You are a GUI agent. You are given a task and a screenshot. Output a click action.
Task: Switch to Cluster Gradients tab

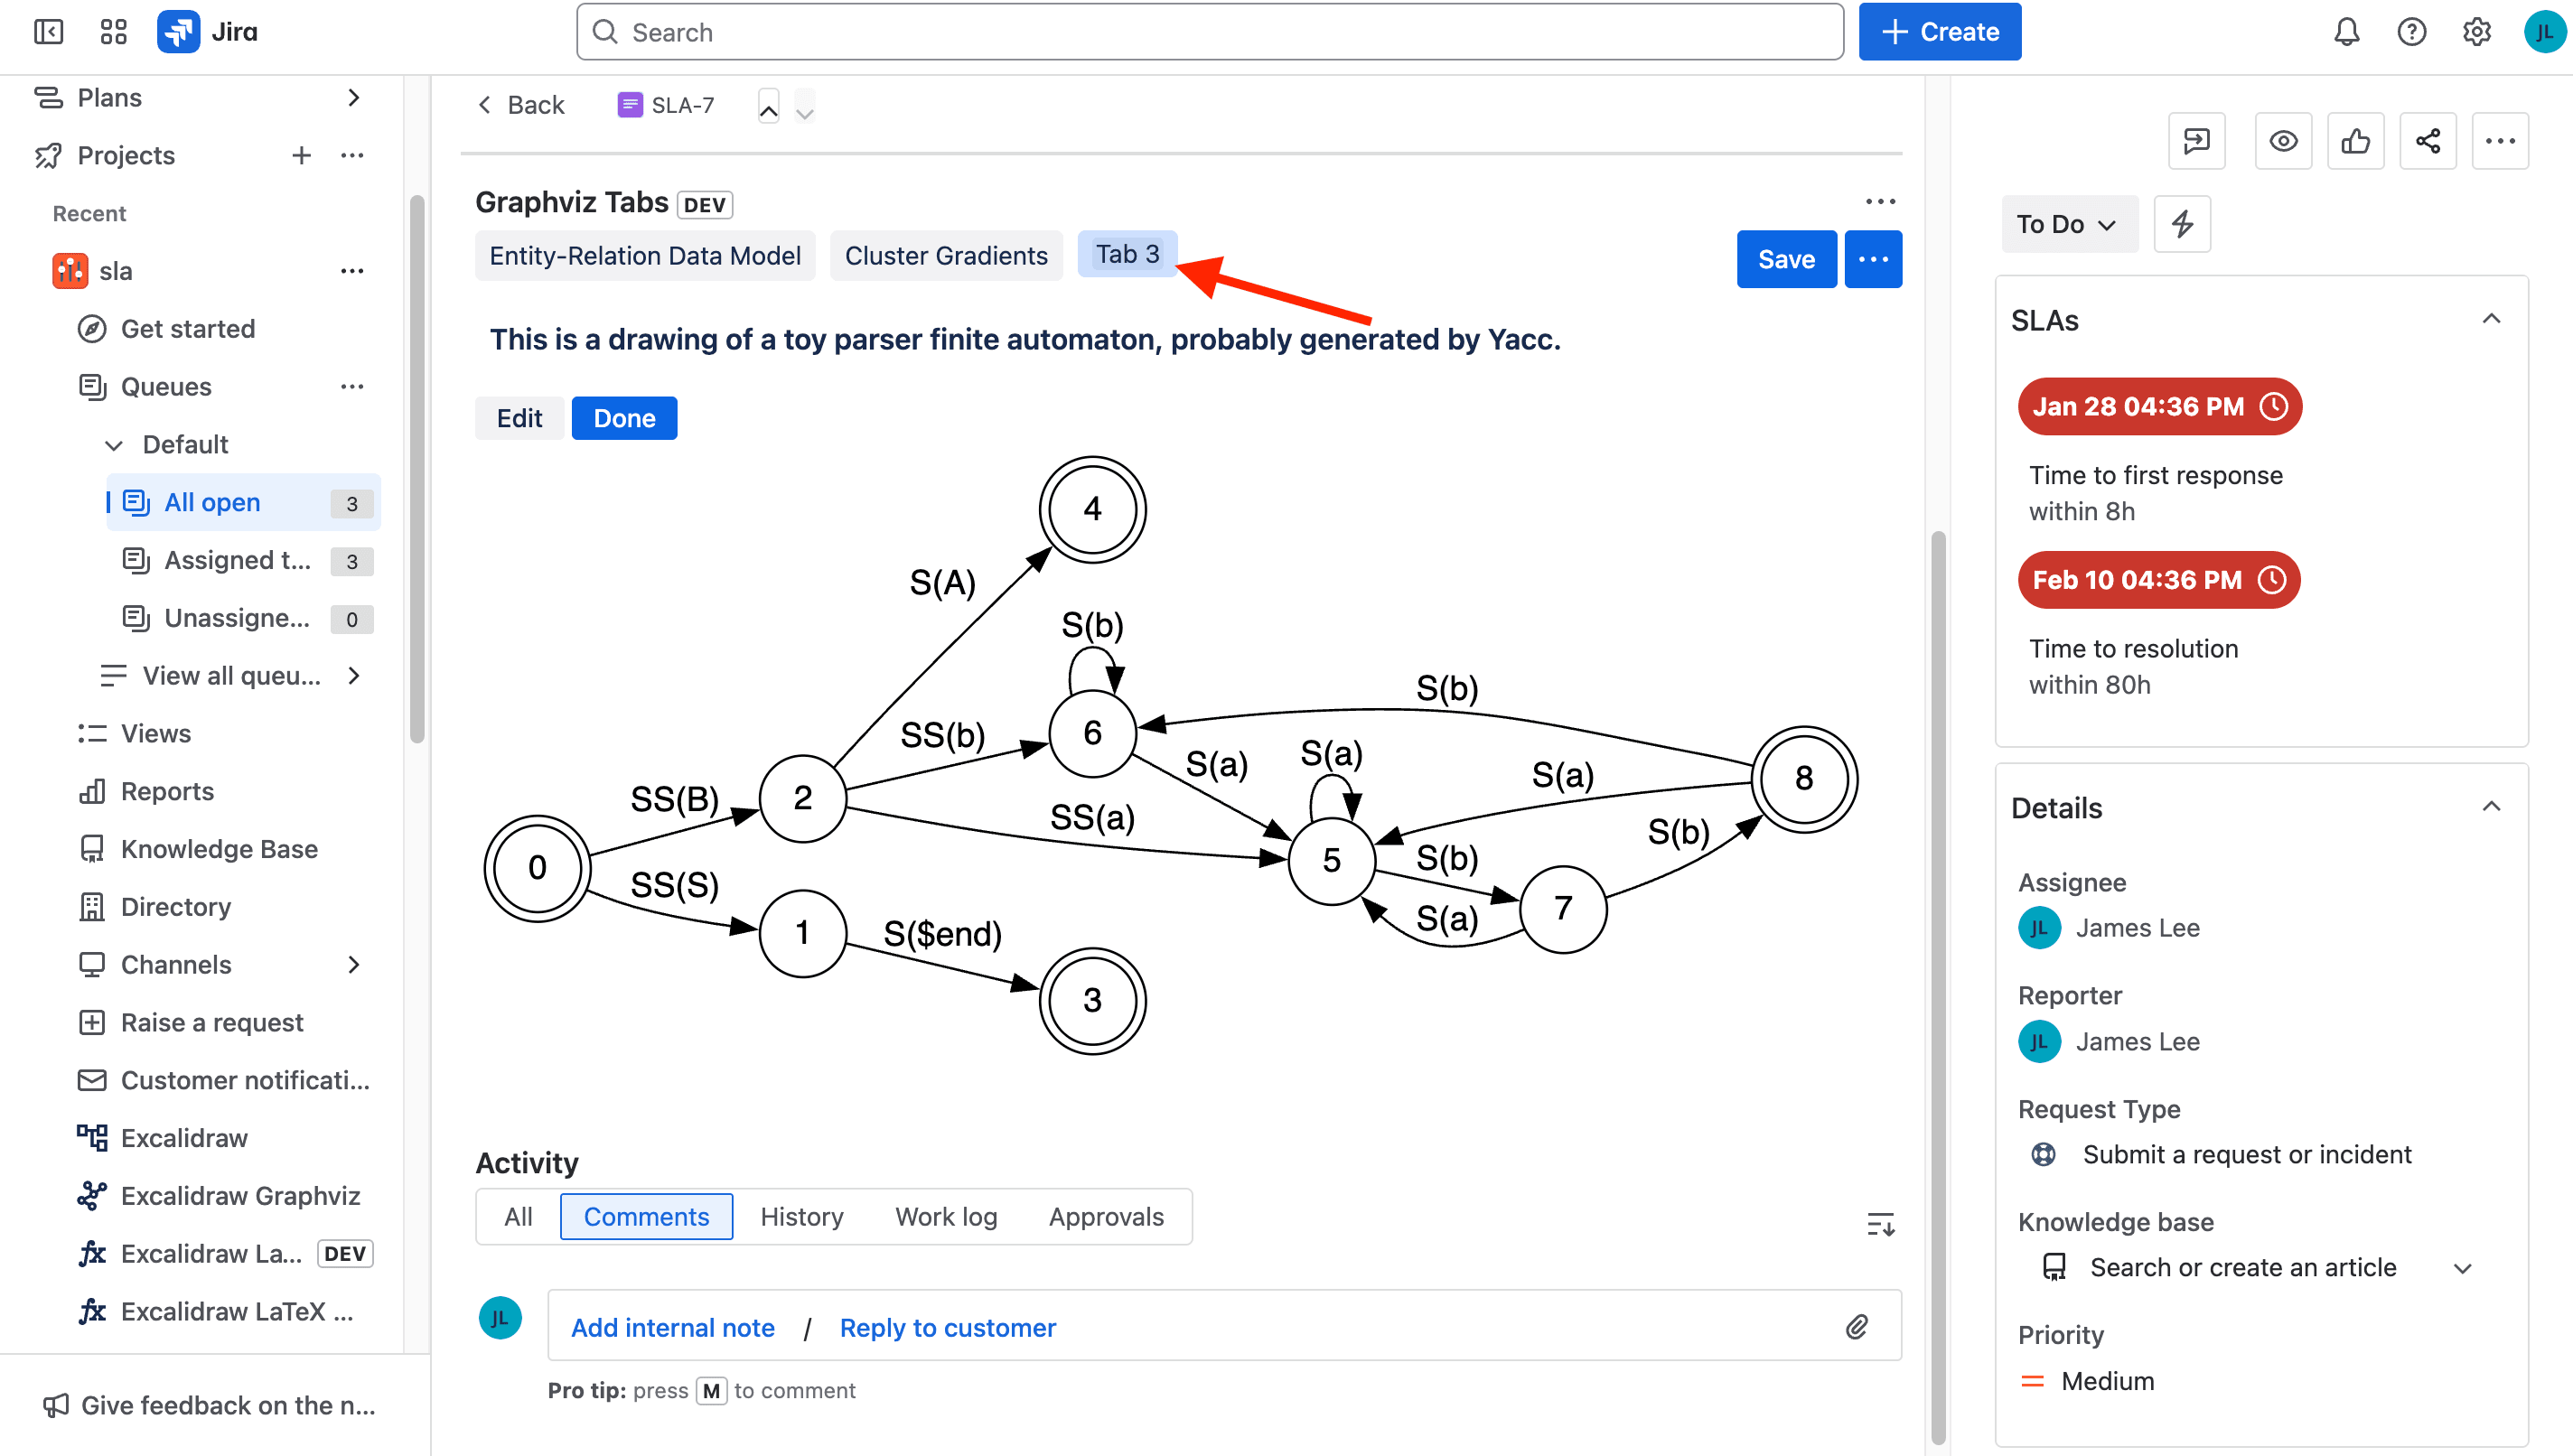[x=946, y=256]
